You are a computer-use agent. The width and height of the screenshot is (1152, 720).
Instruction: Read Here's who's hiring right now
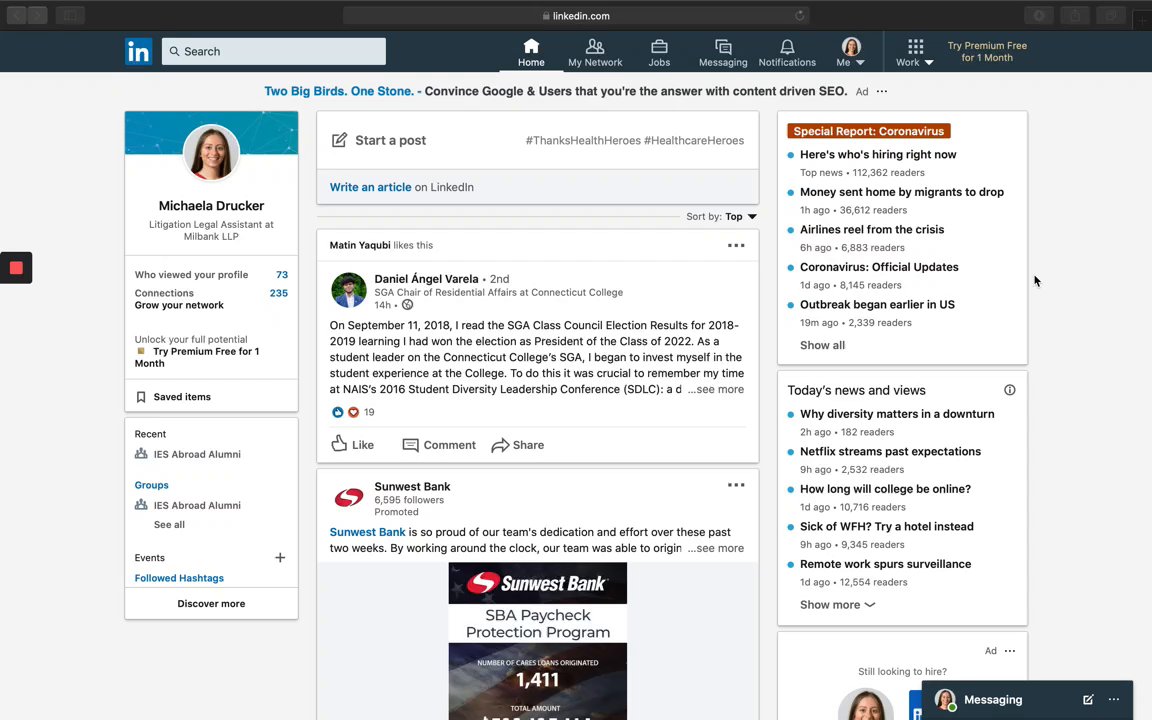click(x=878, y=154)
